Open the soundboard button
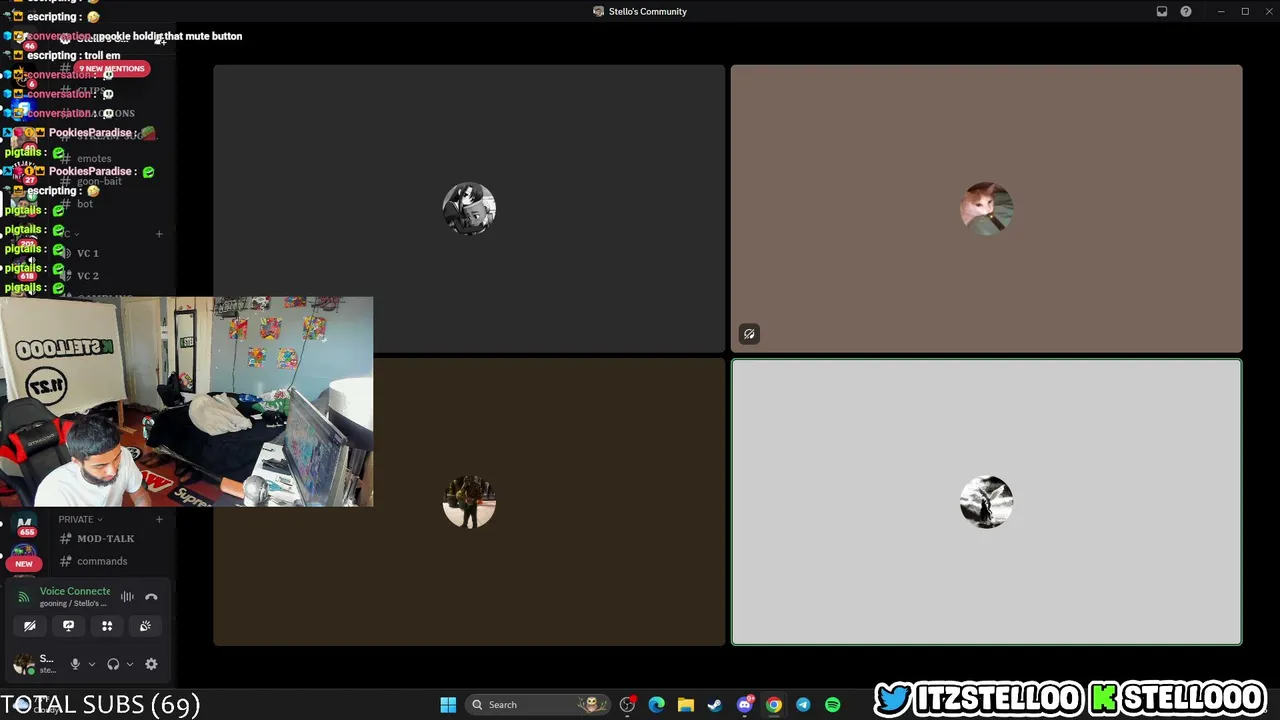The image size is (1280, 720). 145,626
